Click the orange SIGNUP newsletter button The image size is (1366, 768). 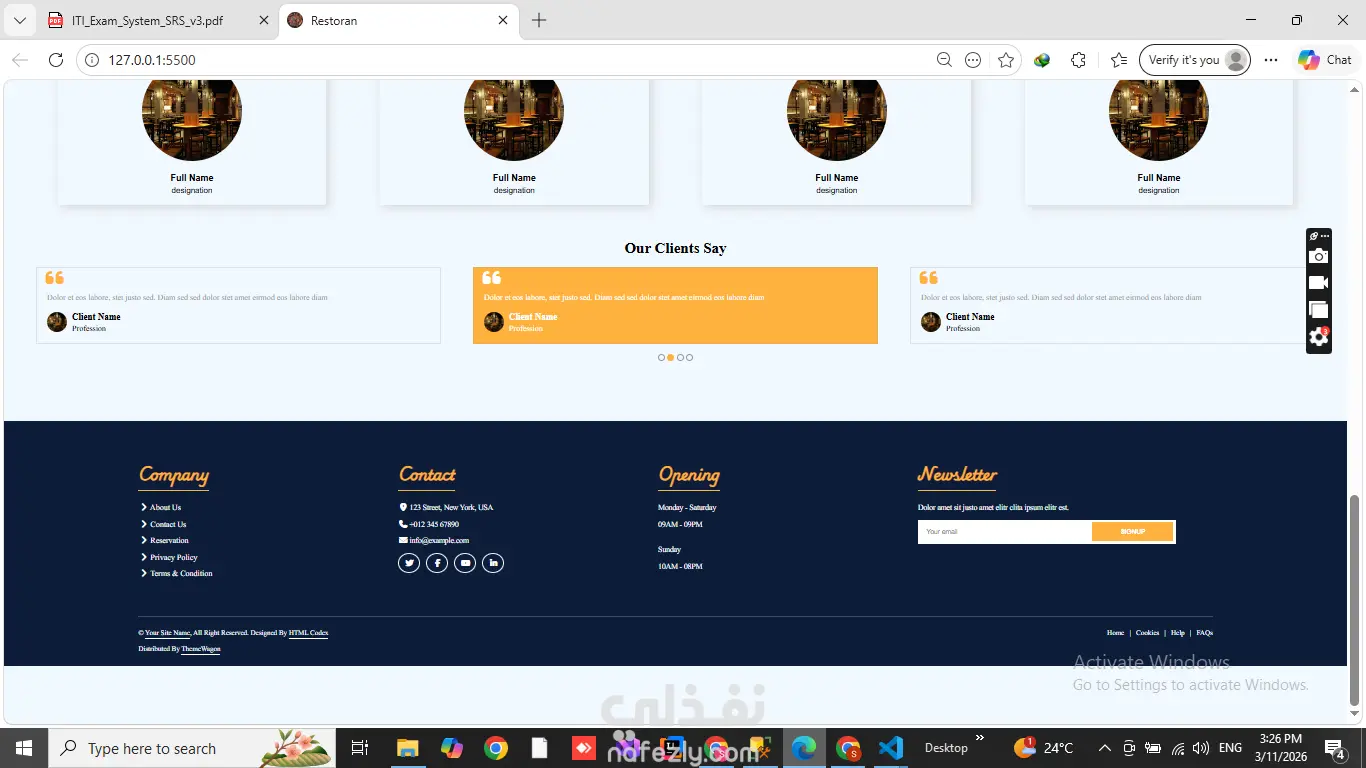click(x=1133, y=532)
